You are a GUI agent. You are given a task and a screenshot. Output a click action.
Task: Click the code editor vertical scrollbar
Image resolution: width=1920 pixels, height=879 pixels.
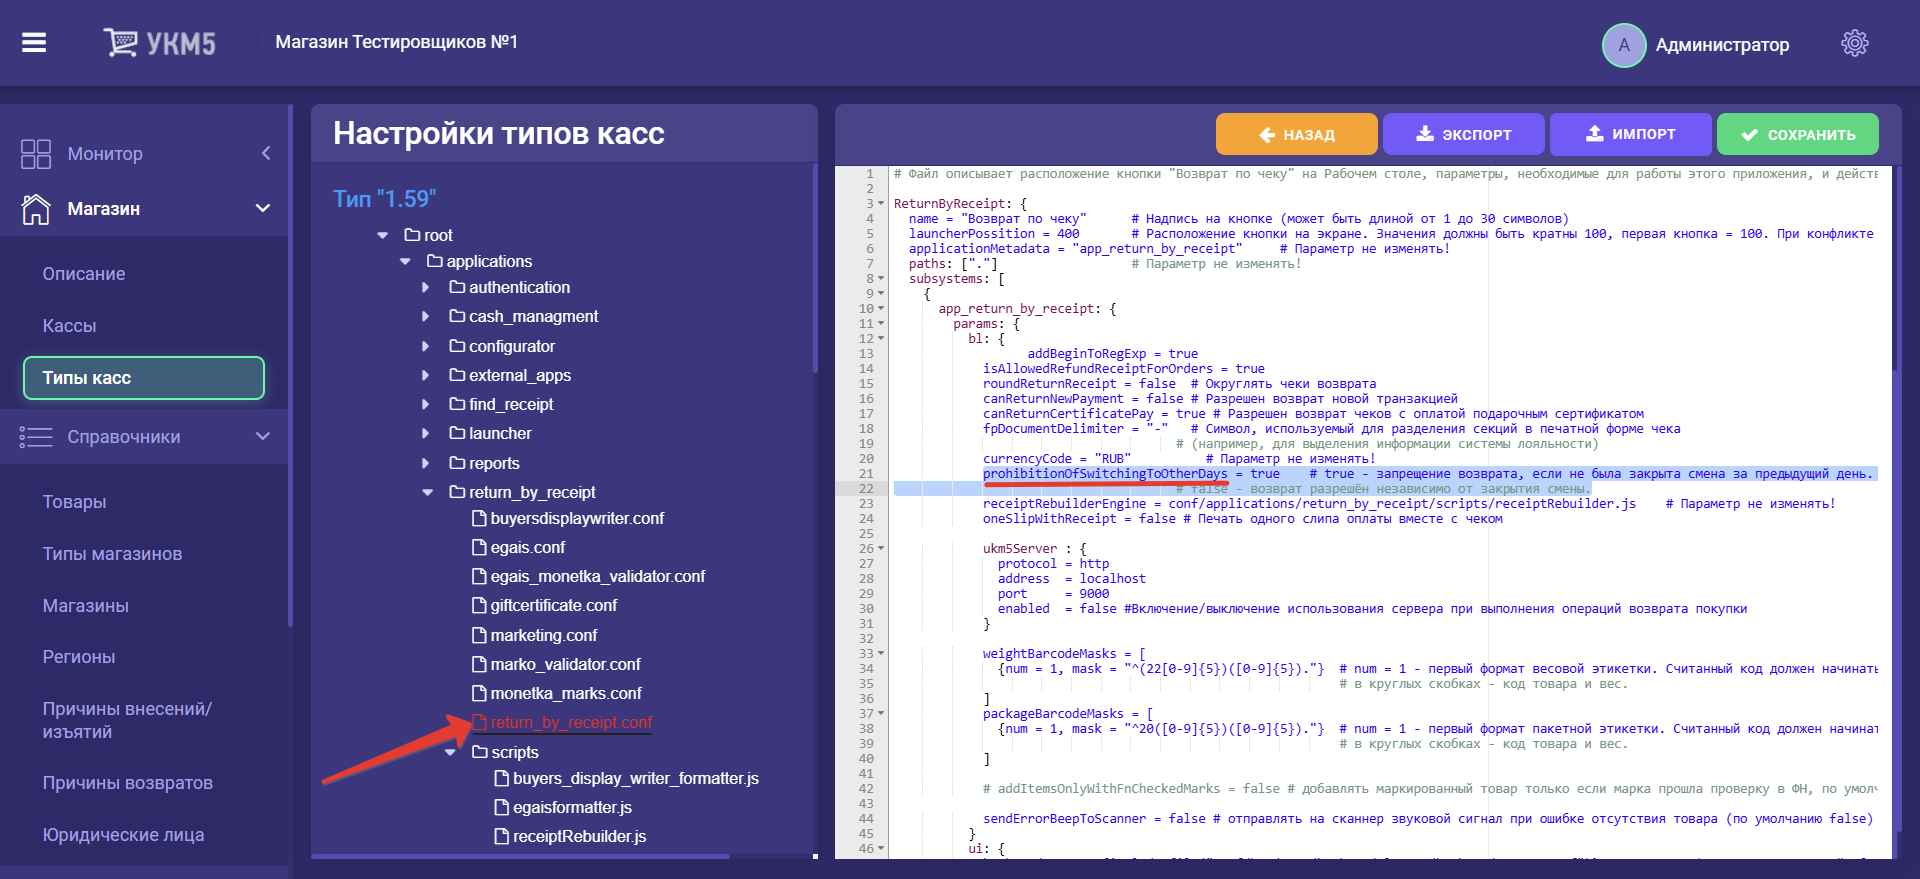[x=1895, y=270]
